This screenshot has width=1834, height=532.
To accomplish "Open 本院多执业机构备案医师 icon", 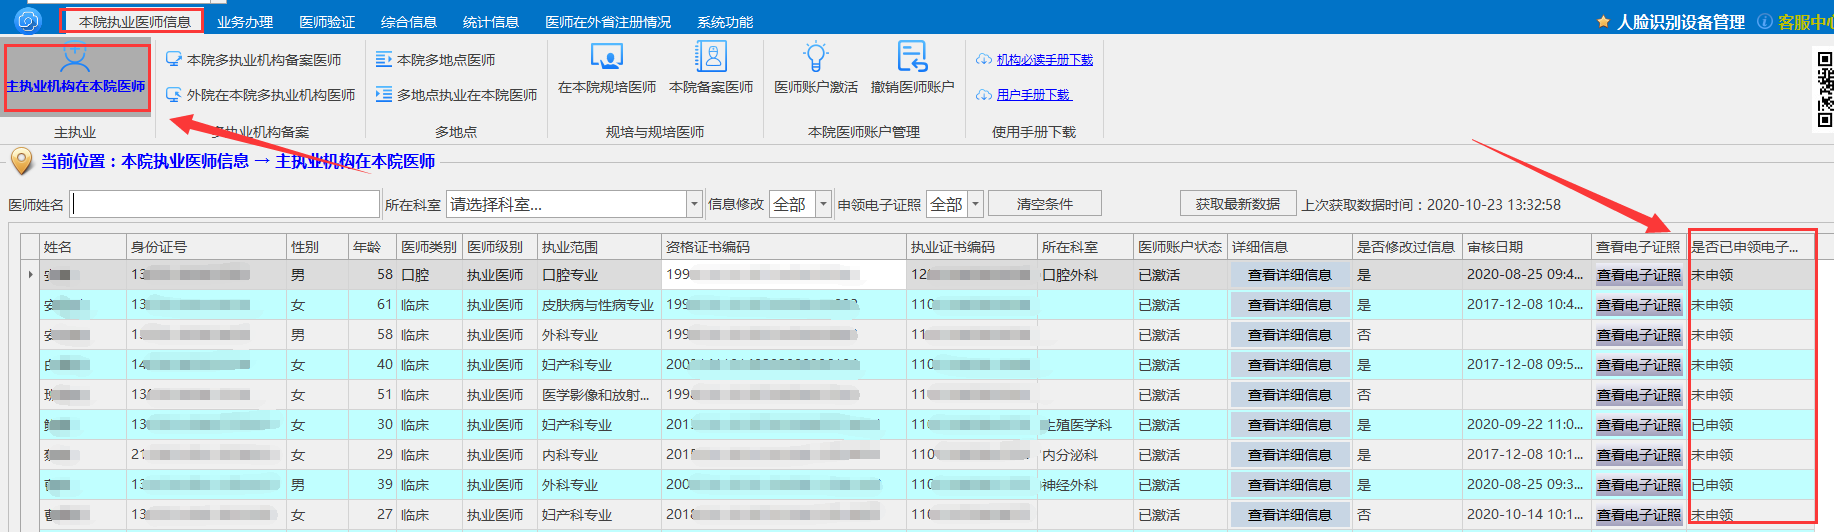I will [x=174, y=60].
